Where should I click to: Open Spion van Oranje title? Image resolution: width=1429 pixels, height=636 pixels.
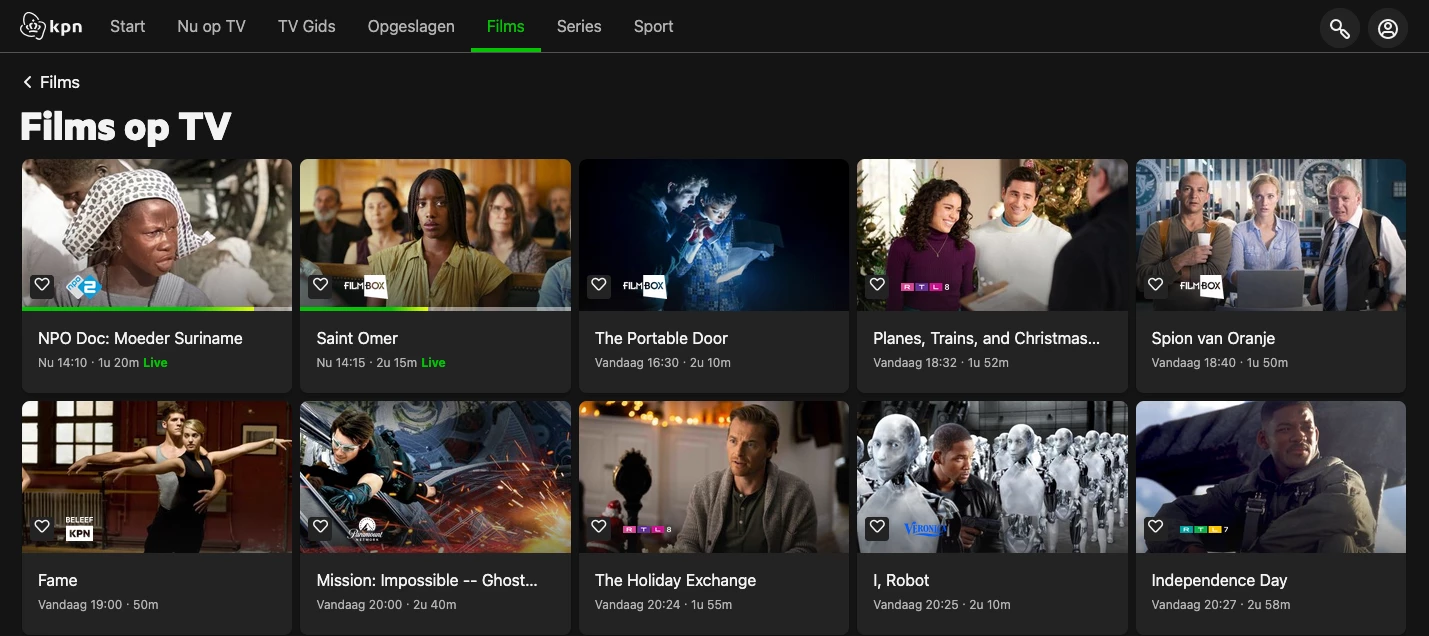tap(1213, 338)
